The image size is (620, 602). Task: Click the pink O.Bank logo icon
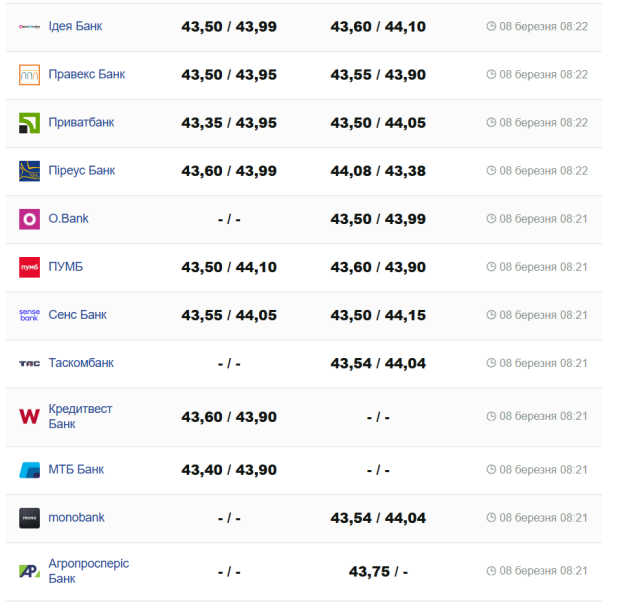pyautogui.click(x=29, y=219)
